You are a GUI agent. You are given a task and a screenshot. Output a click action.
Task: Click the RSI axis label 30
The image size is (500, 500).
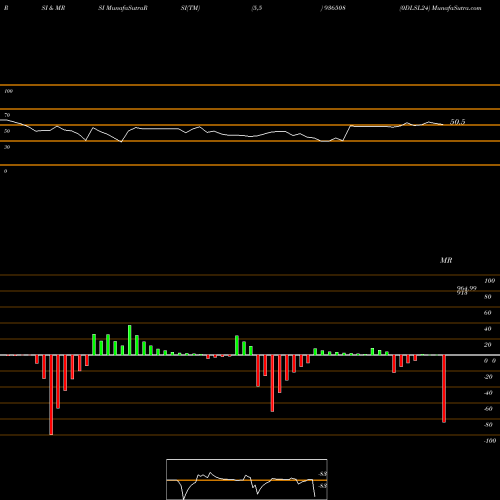click(x=7, y=147)
